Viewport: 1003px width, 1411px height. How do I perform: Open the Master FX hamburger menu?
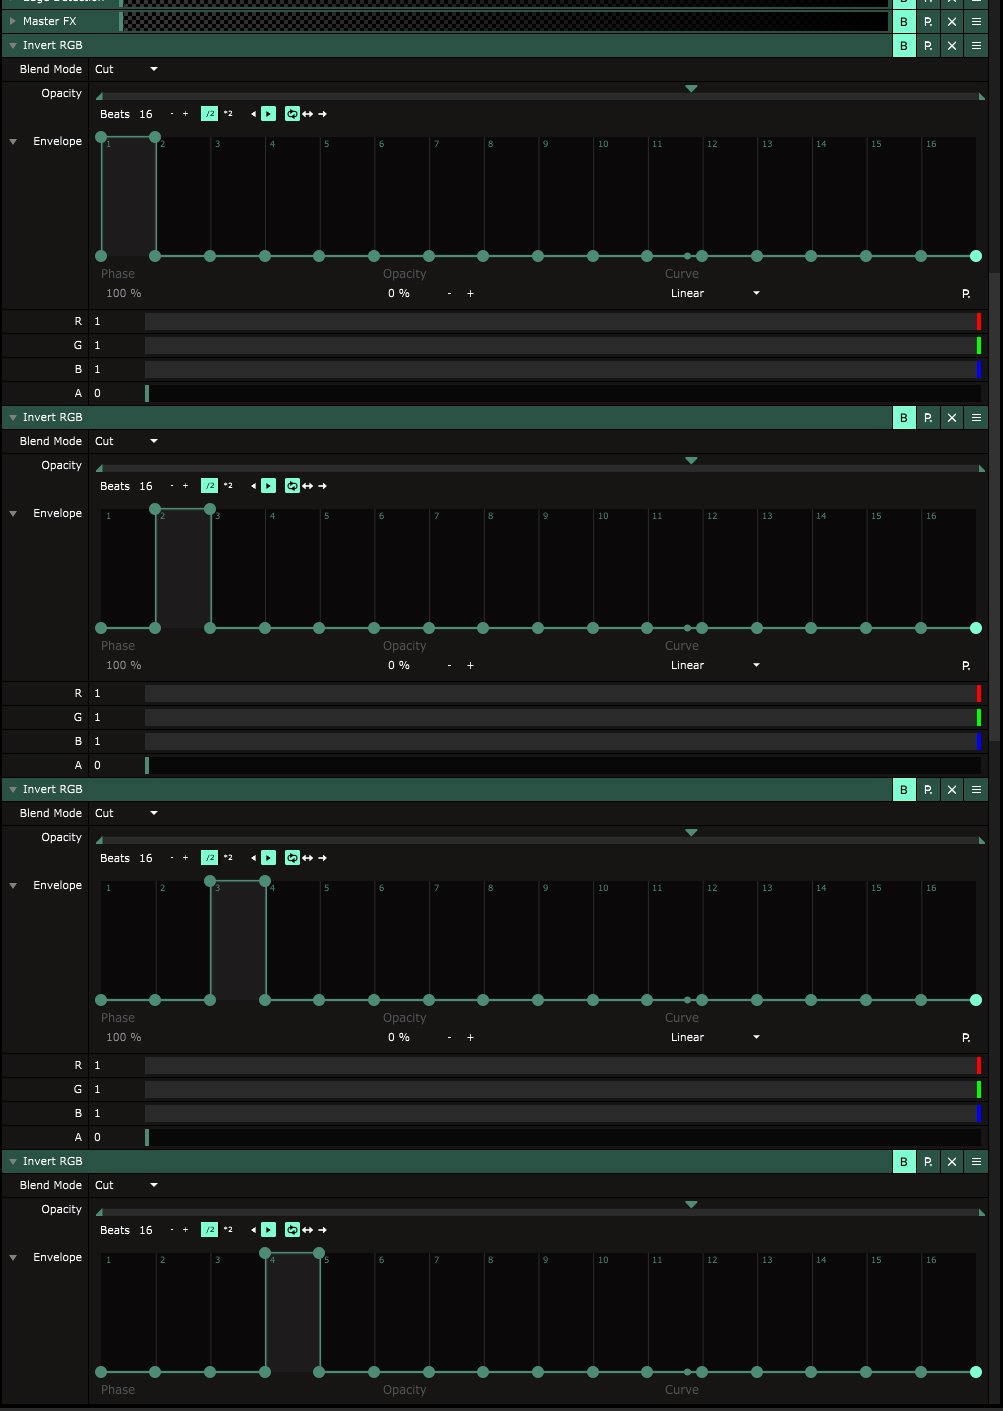[976, 21]
